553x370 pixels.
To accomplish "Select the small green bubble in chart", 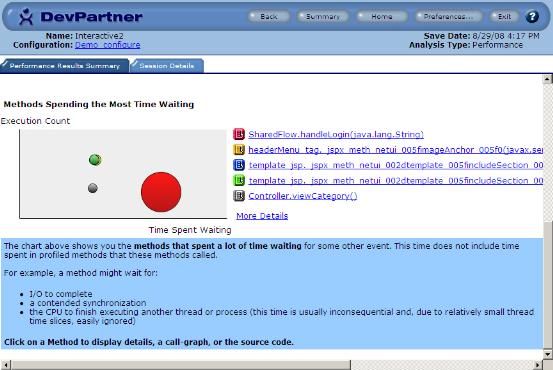I will [95, 160].
